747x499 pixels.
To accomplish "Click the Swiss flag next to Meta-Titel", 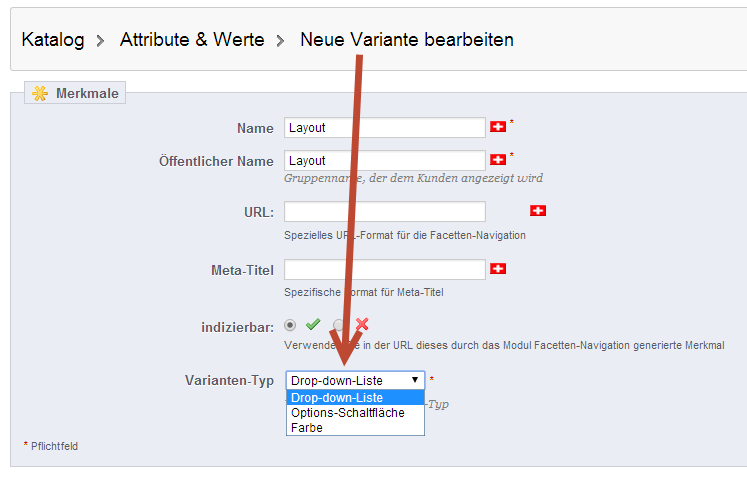I will (x=498, y=269).
